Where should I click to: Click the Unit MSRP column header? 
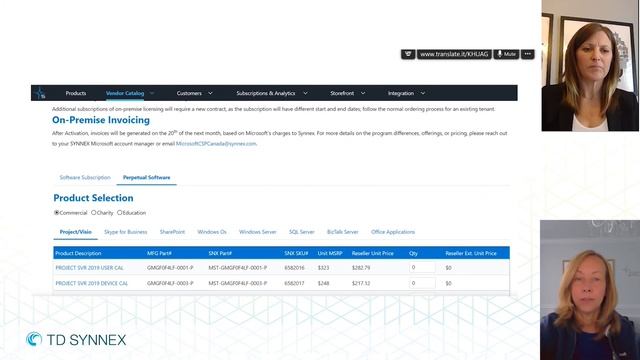coord(330,253)
